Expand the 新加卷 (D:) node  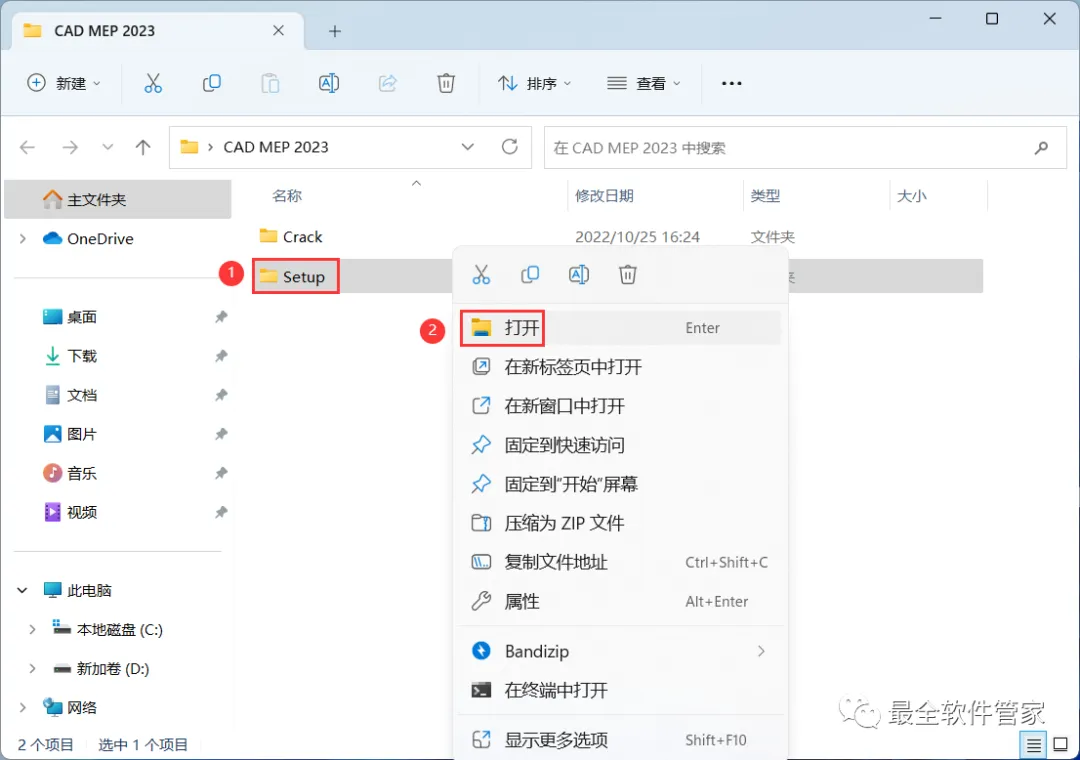[x=32, y=668]
